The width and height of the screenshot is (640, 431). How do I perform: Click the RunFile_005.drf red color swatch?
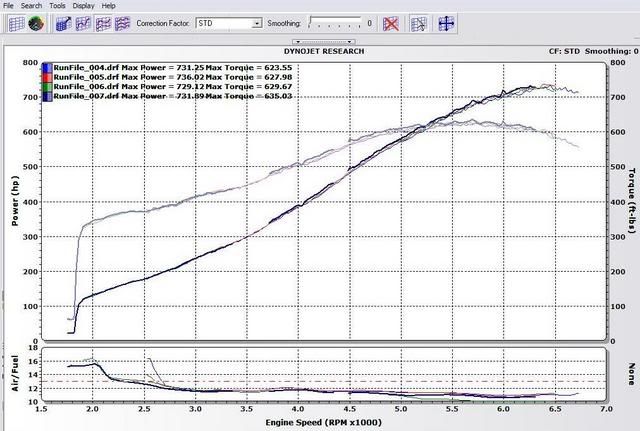tap(47, 77)
